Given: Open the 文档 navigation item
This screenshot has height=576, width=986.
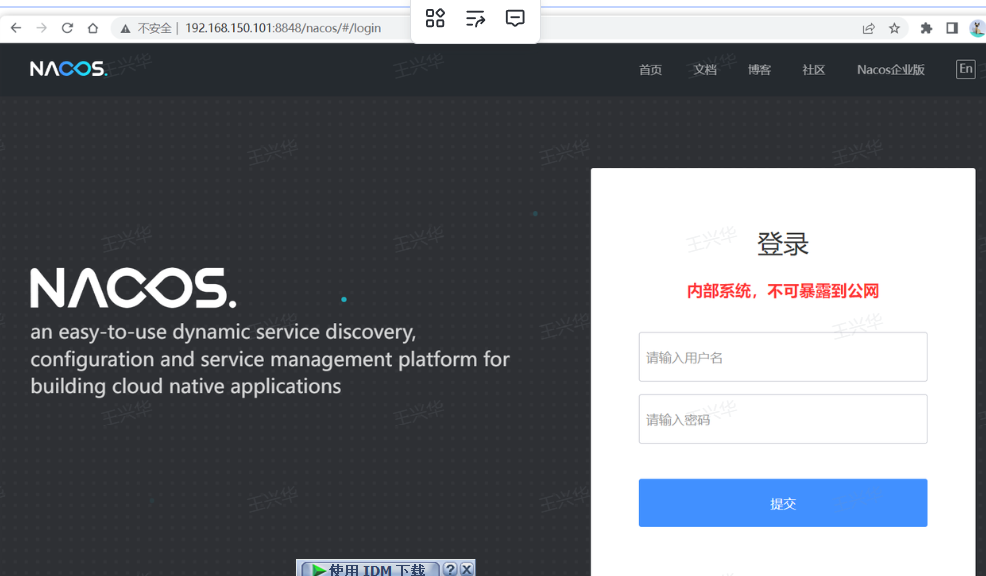Looking at the screenshot, I should (705, 70).
